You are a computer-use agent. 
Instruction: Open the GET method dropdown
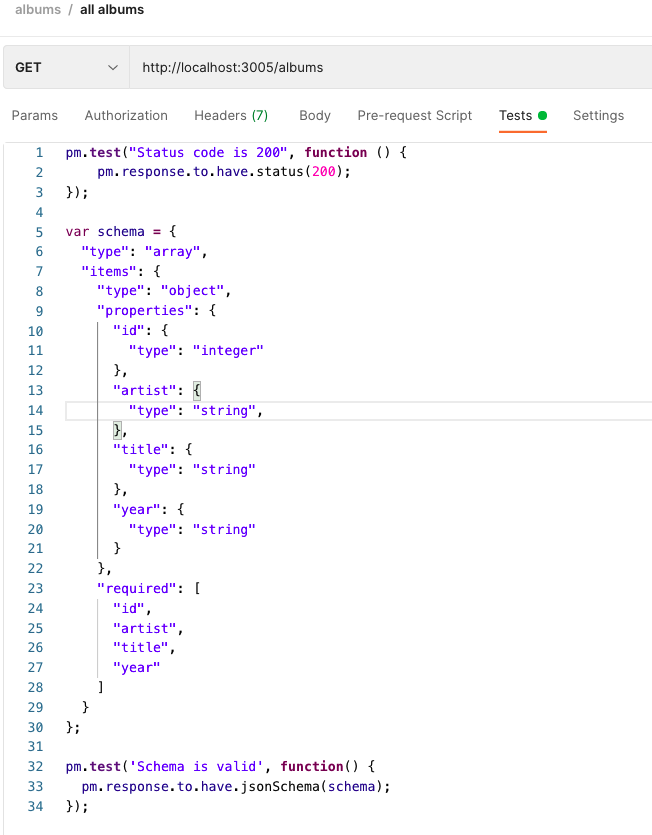(66, 67)
